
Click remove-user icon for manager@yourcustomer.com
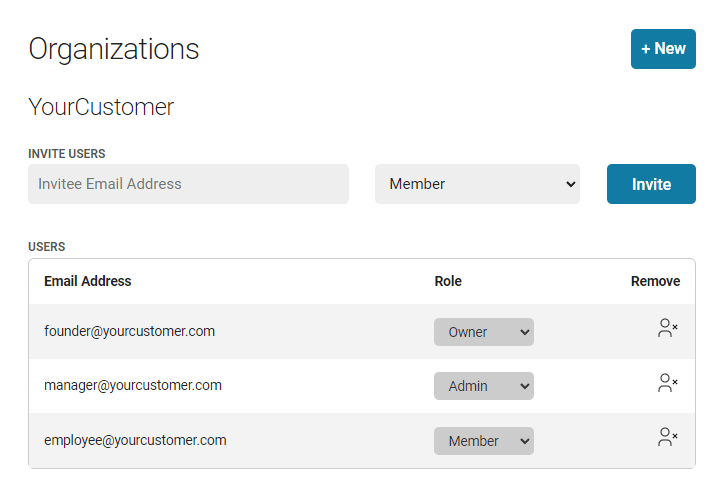coord(667,382)
